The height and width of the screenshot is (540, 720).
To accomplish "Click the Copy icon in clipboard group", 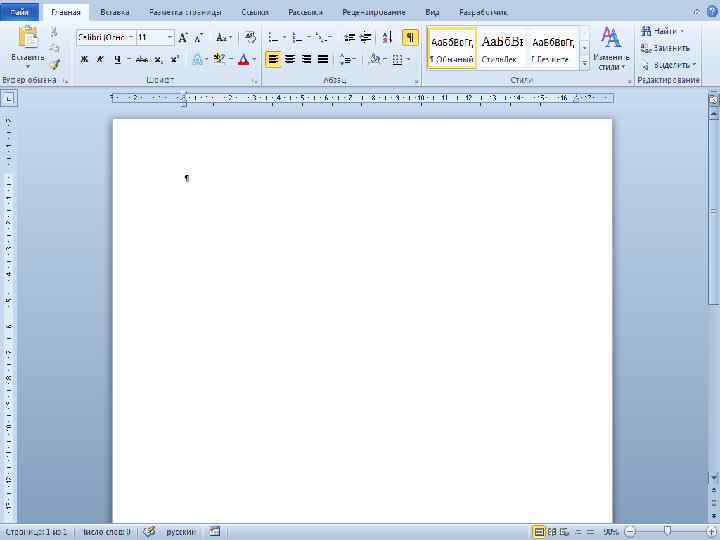I will [54, 48].
